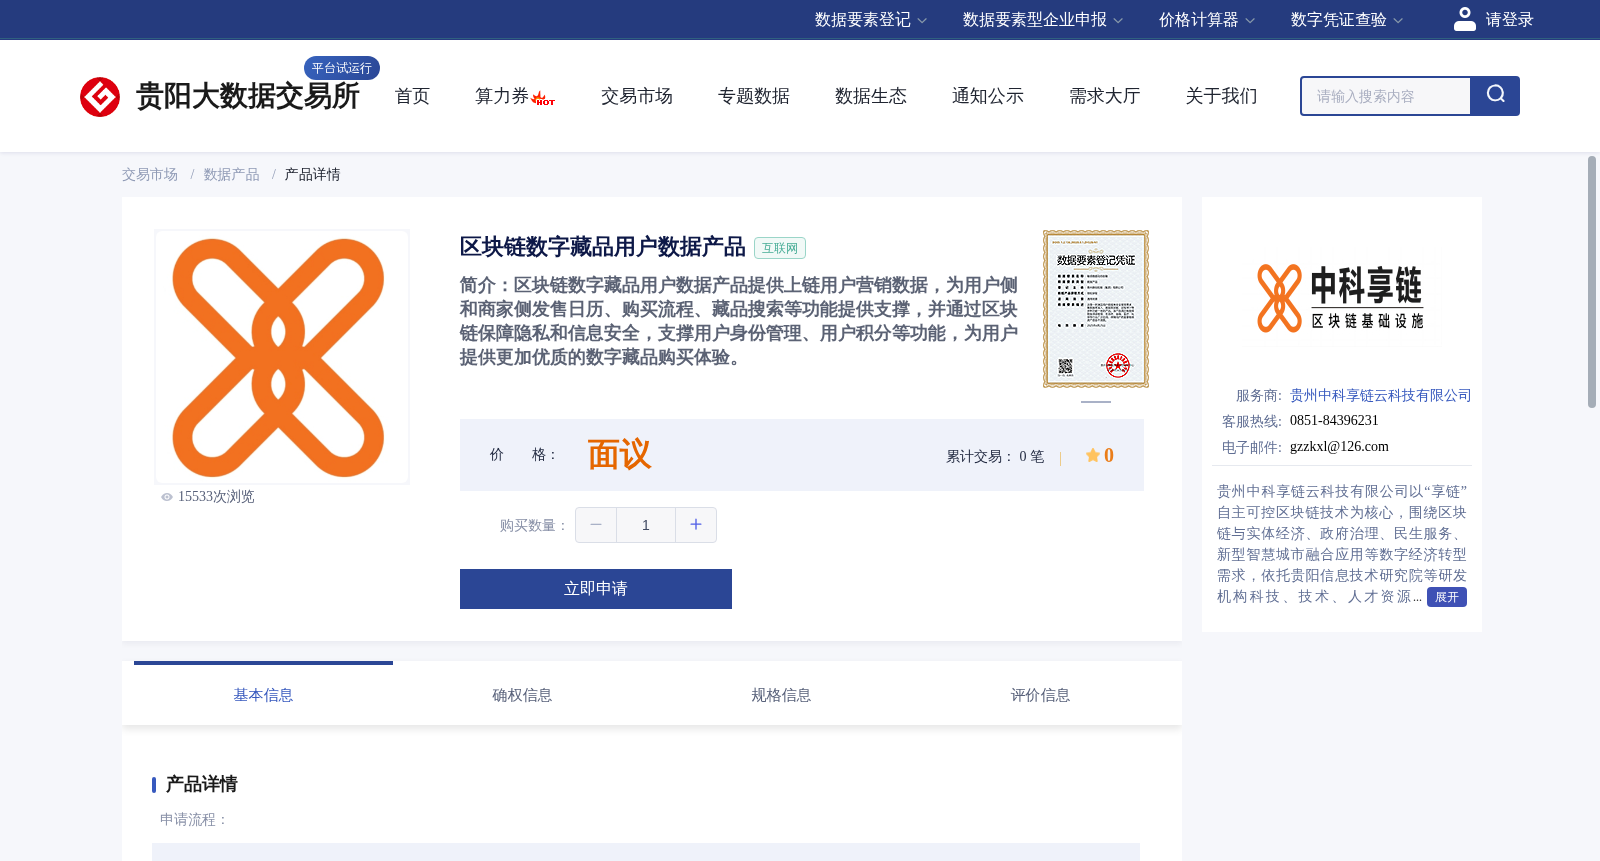This screenshot has height=861, width=1600.
Task: Expand the 数字凭证查验 dropdown
Action: pos(1347,20)
